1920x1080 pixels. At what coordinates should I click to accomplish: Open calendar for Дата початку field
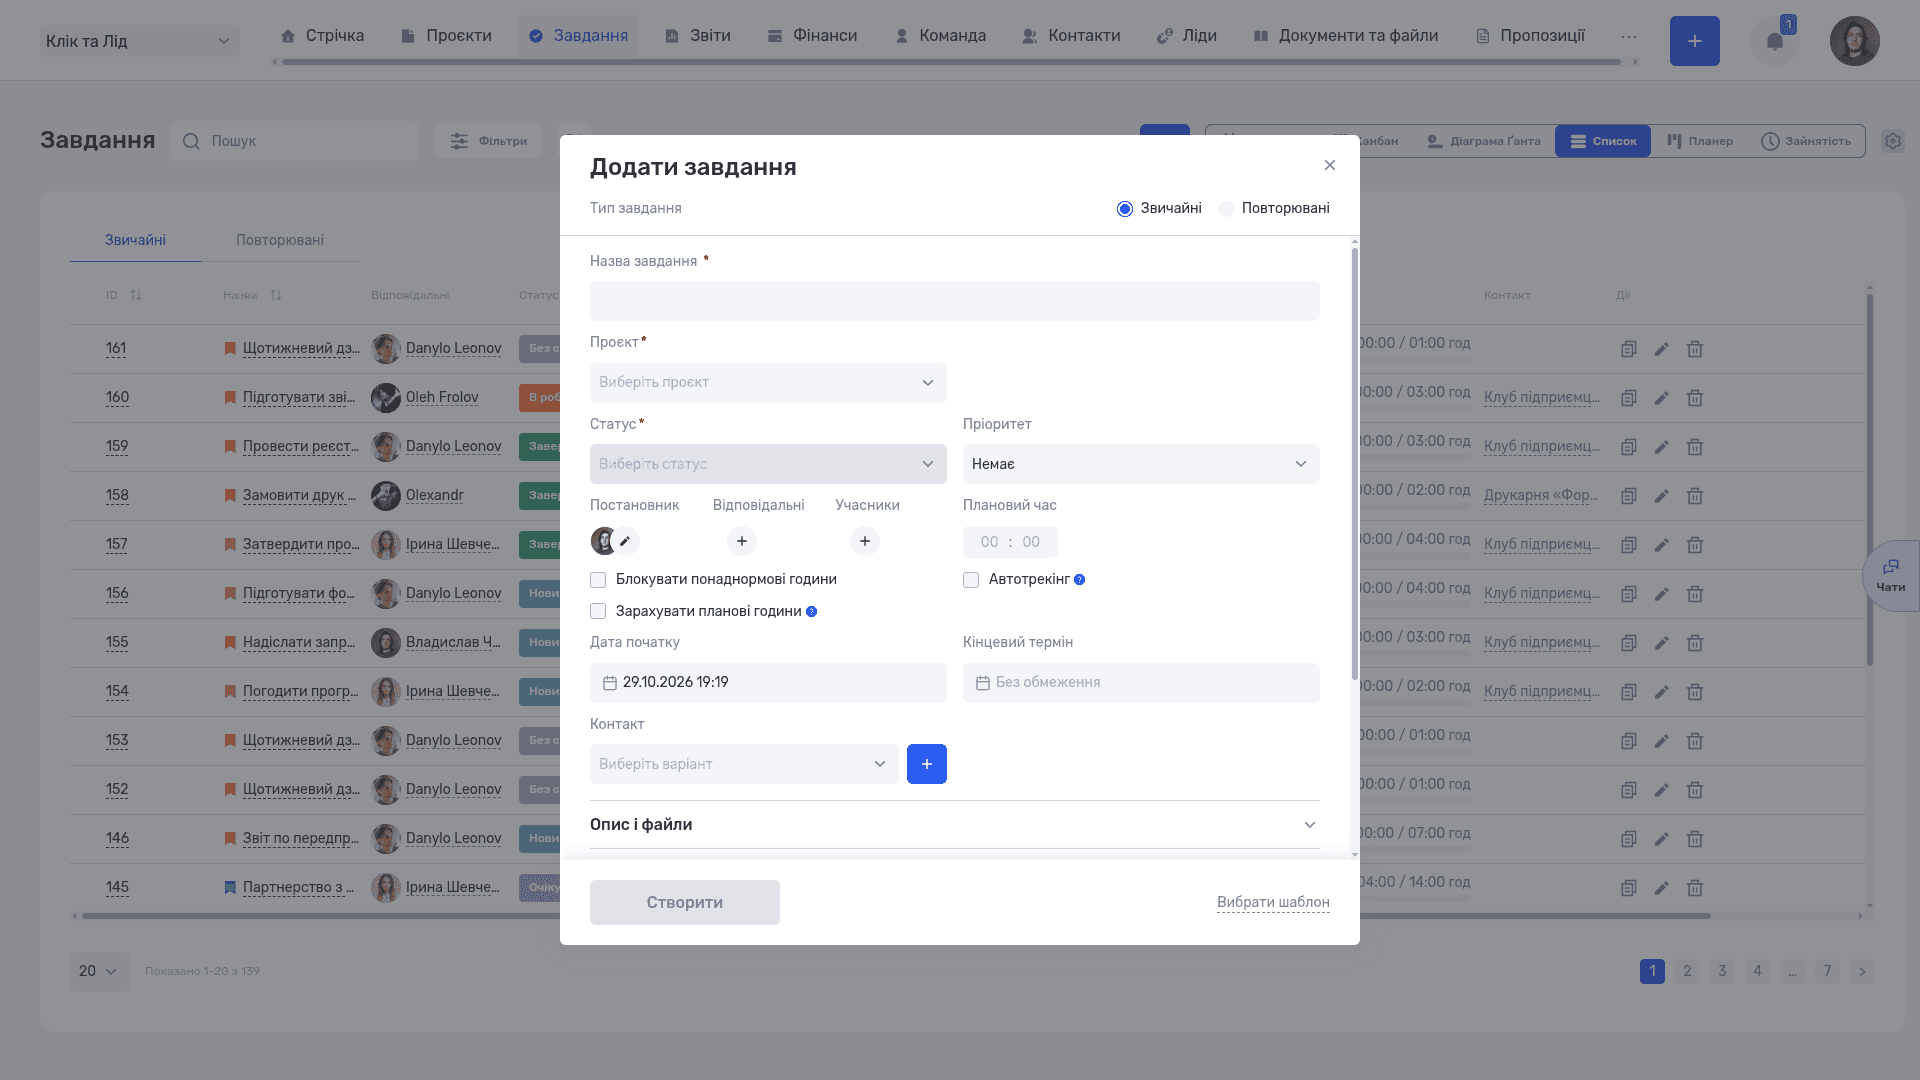click(x=609, y=683)
